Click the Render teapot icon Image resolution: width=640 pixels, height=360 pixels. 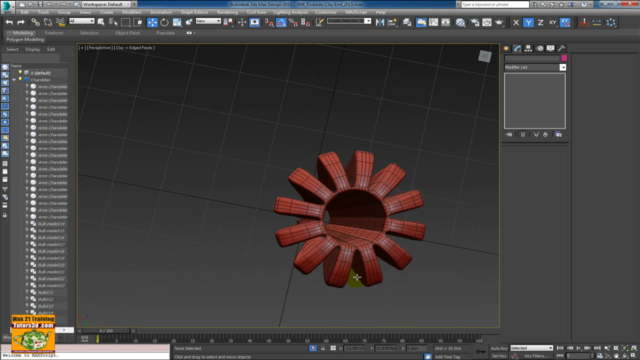499,22
